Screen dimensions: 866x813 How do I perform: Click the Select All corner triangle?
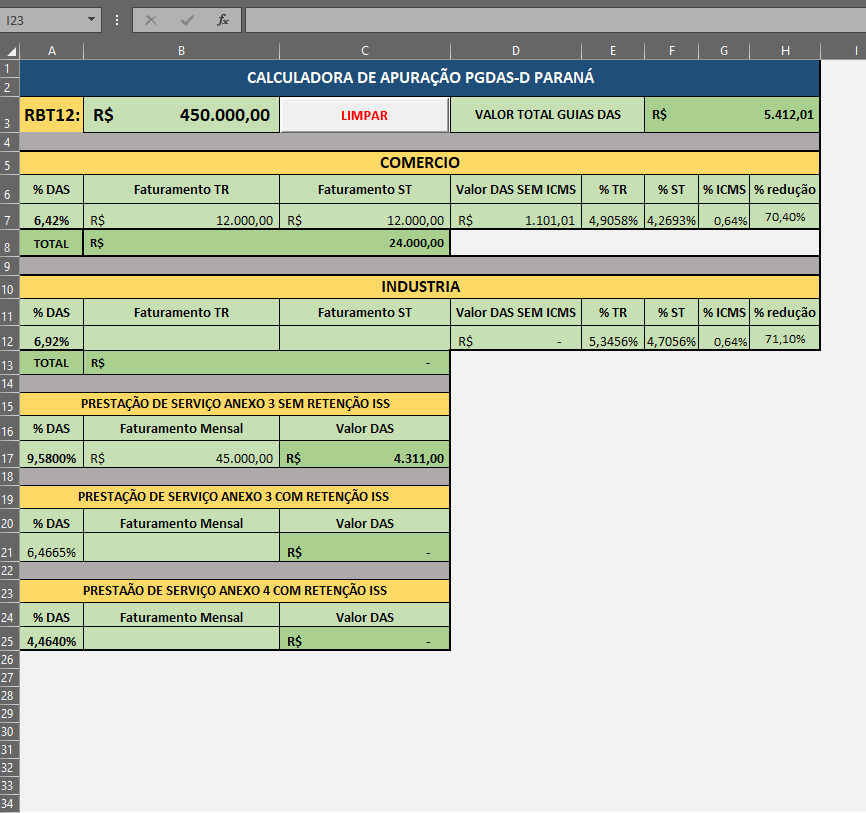[10, 51]
